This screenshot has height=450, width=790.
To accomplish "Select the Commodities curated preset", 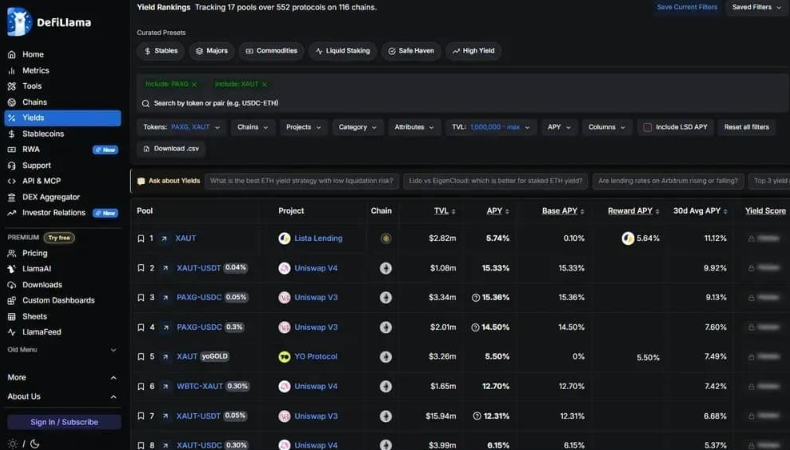I will click(x=271, y=51).
